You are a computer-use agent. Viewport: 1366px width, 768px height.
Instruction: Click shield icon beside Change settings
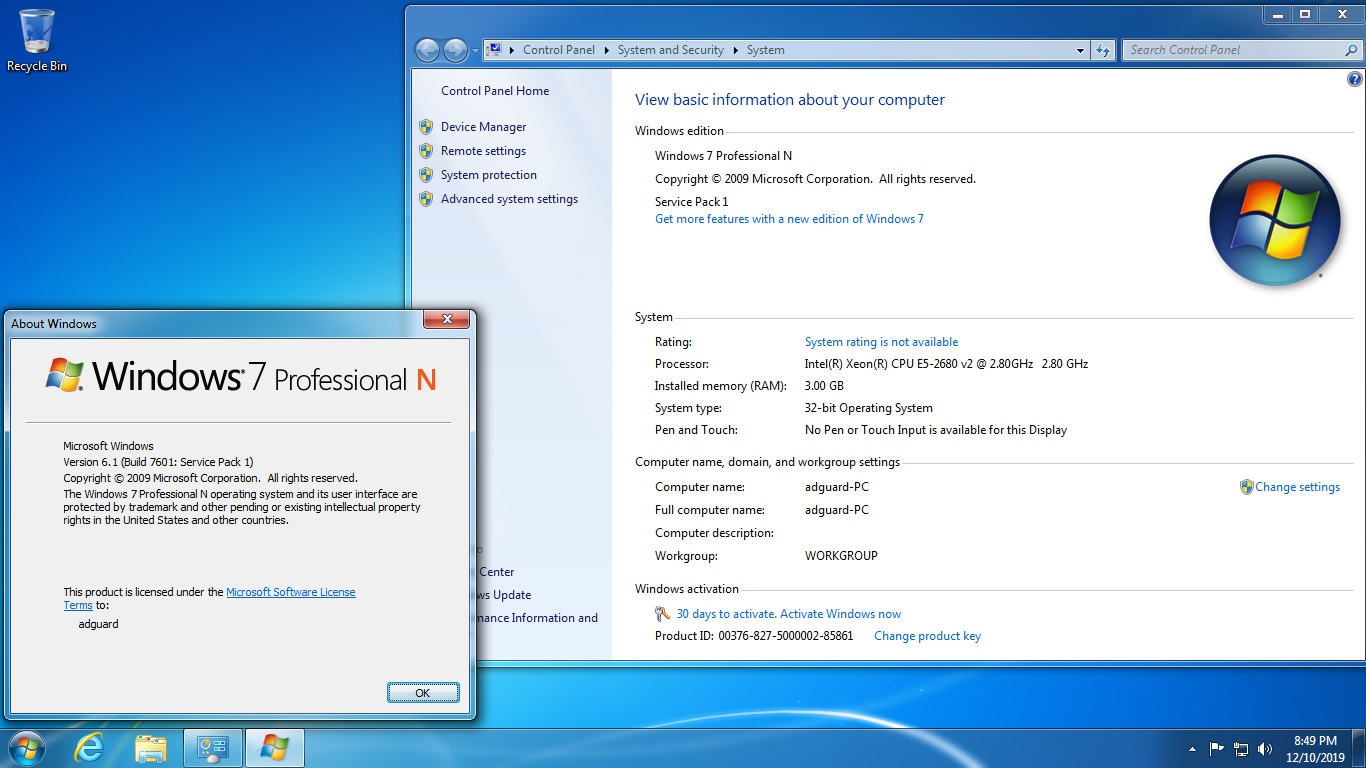coord(1246,487)
